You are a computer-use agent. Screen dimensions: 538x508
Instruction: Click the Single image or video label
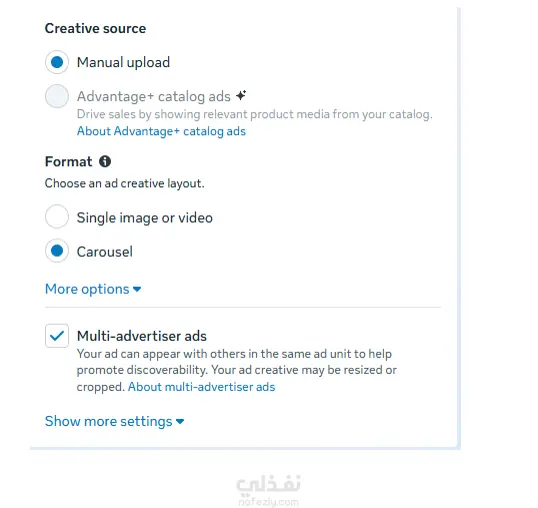coord(144,218)
